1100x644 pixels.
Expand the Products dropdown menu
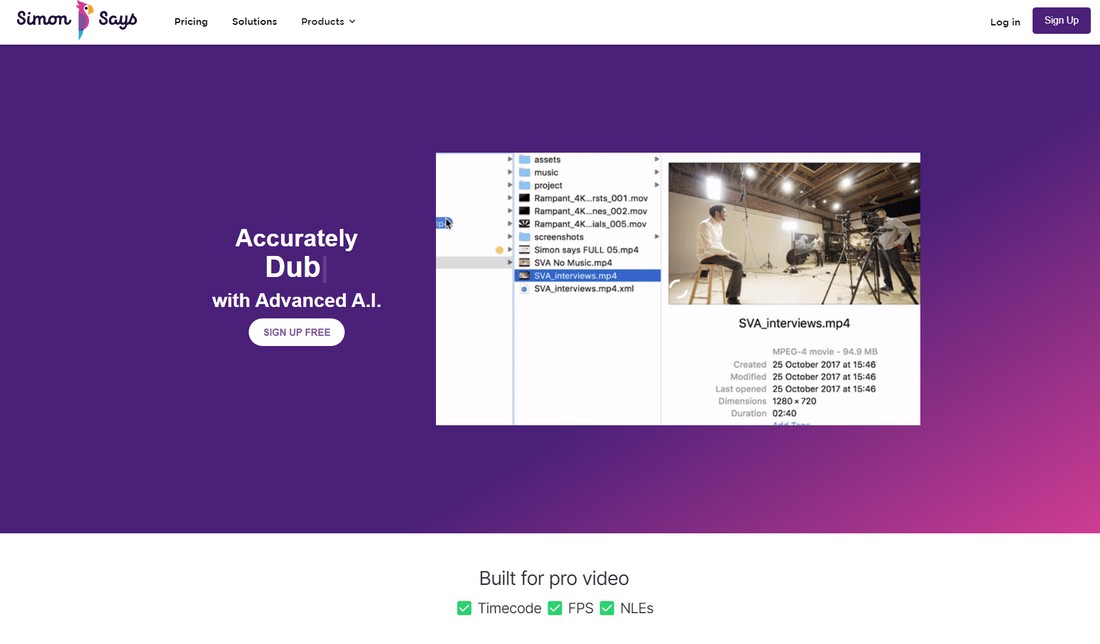coord(328,22)
